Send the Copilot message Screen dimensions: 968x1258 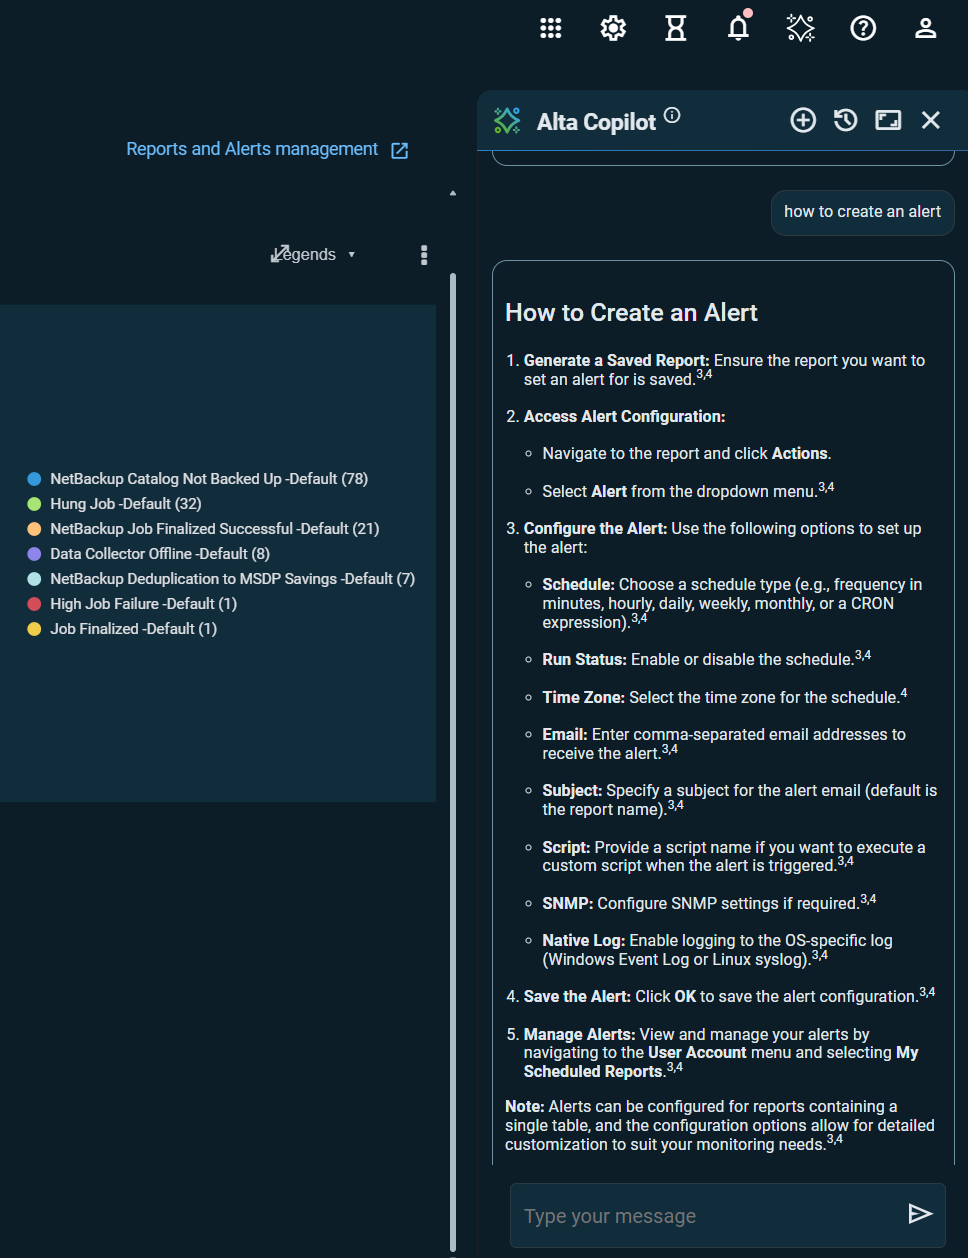(x=919, y=1214)
